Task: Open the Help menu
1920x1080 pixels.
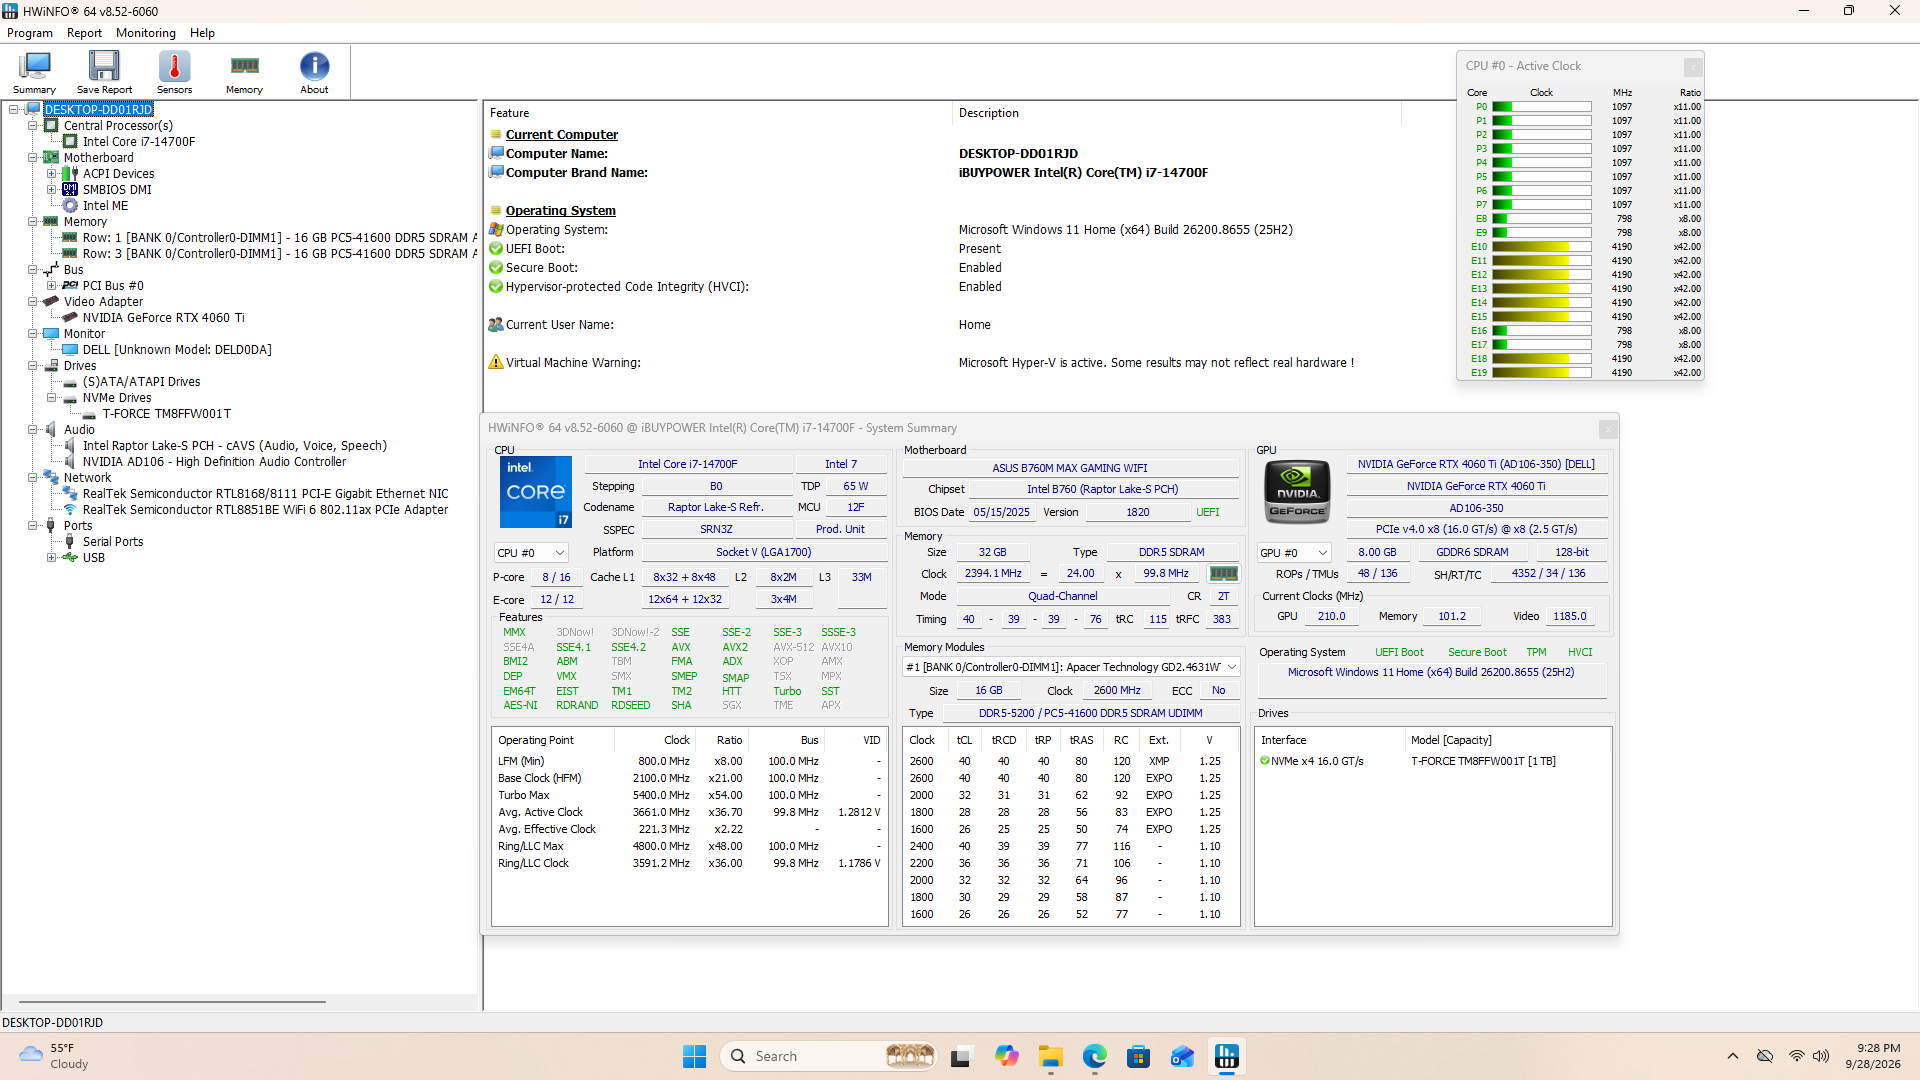Action: [x=202, y=33]
